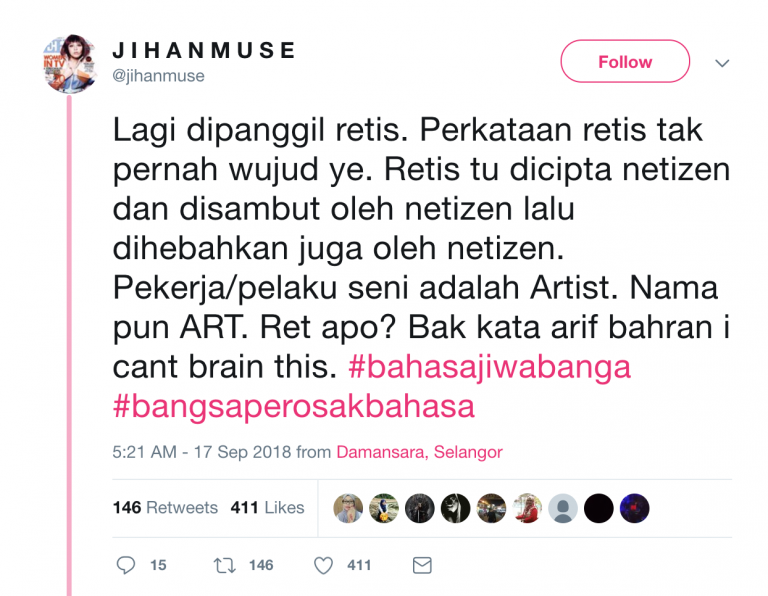768x596 pixels.
Task: Retweet using the retweet arrows icon
Action: click(225, 565)
